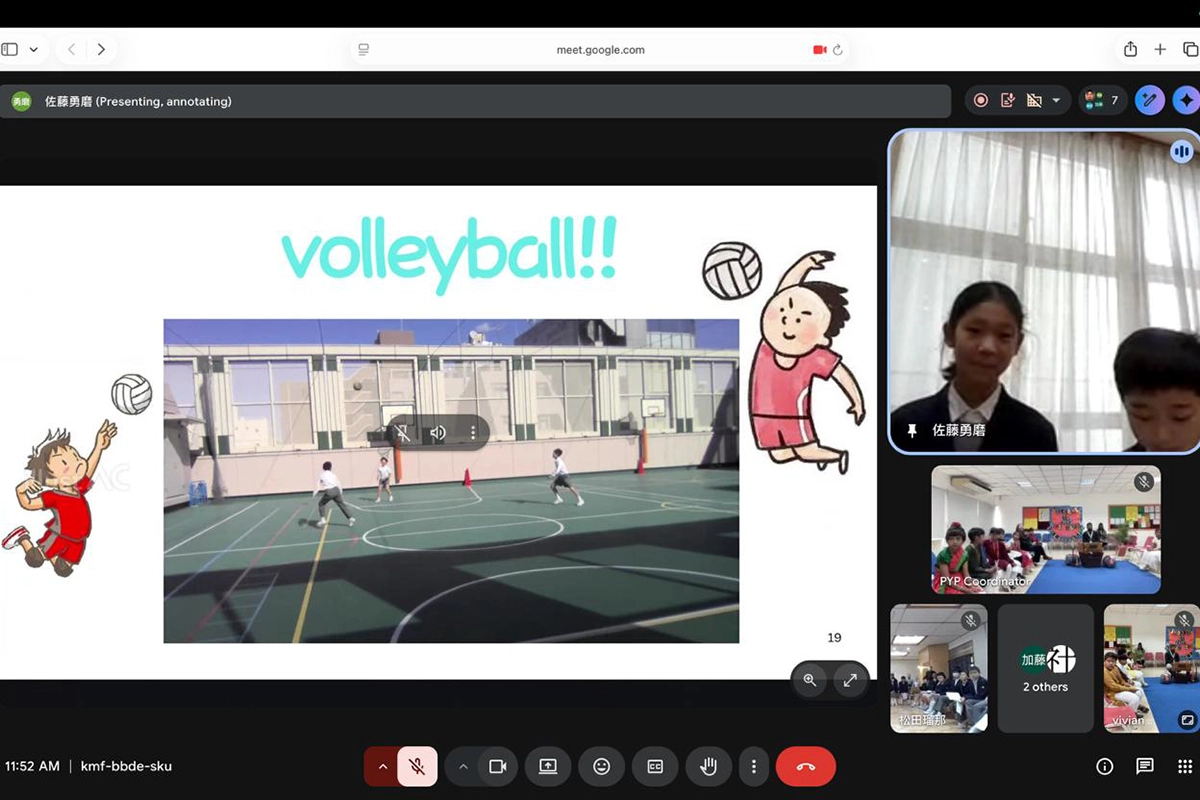This screenshot has height=800, width=1200.
Task: Open a new Safari tab
Action: coord(1160,49)
